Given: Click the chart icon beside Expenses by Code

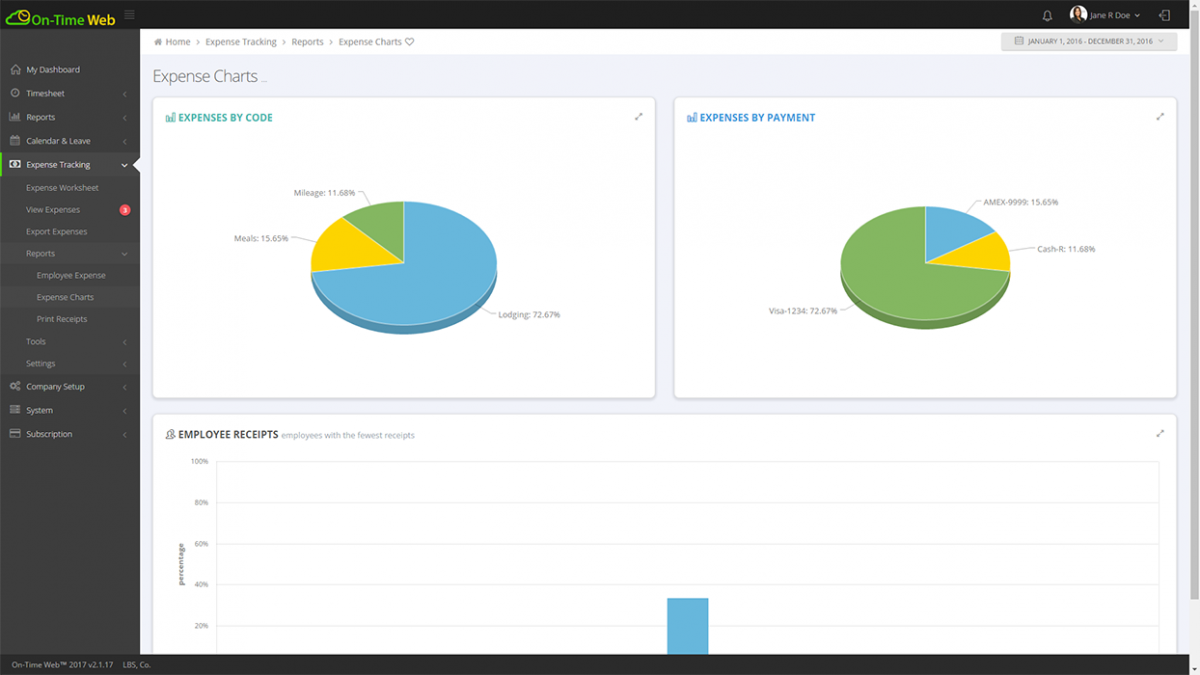Looking at the screenshot, I should [x=170, y=117].
